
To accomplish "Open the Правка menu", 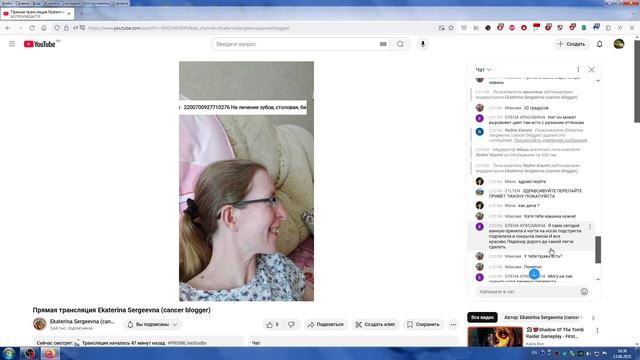I will pos(22,3).
